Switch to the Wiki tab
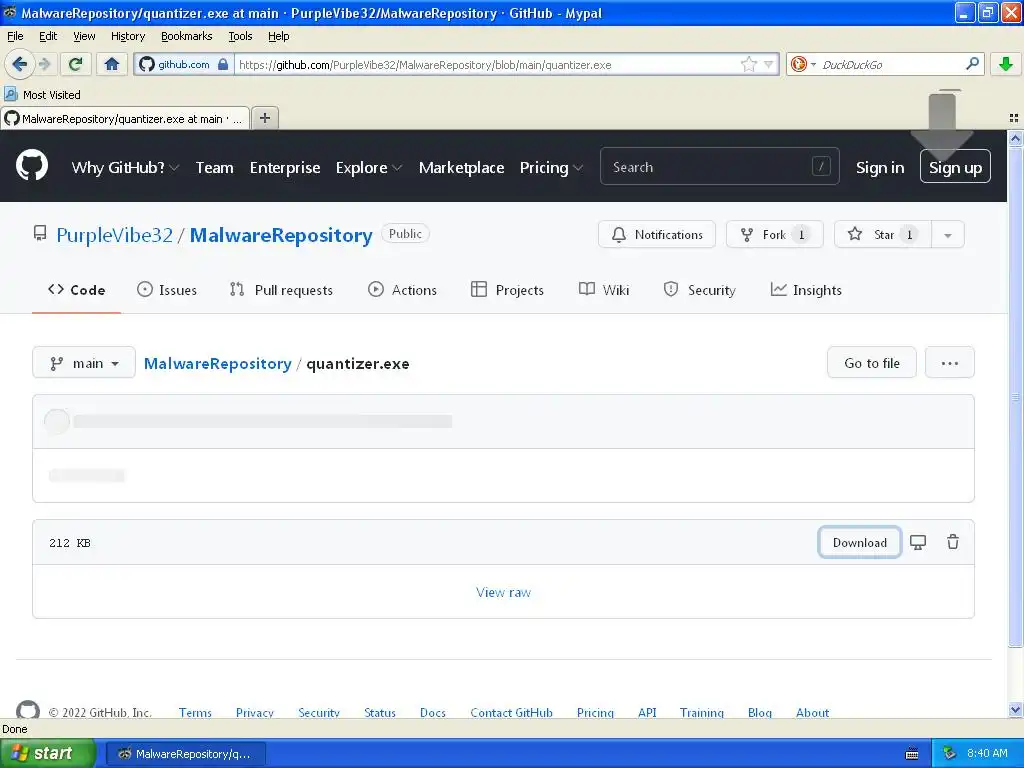This screenshot has width=1024, height=768. click(604, 290)
